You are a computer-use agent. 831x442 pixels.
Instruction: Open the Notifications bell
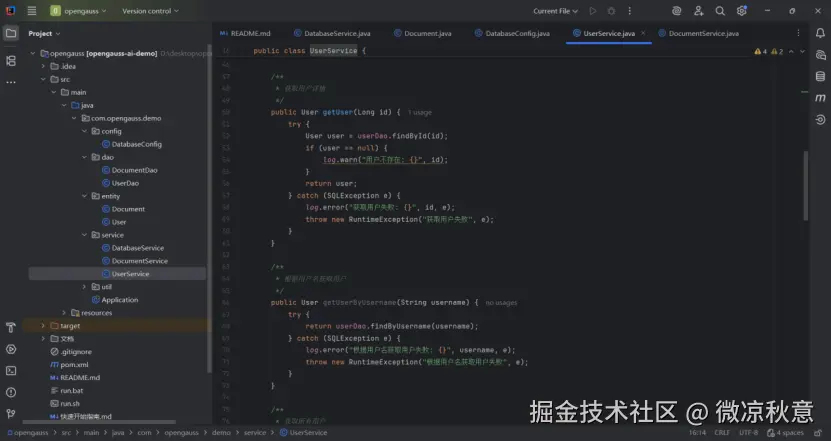click(x=820, y=33)
